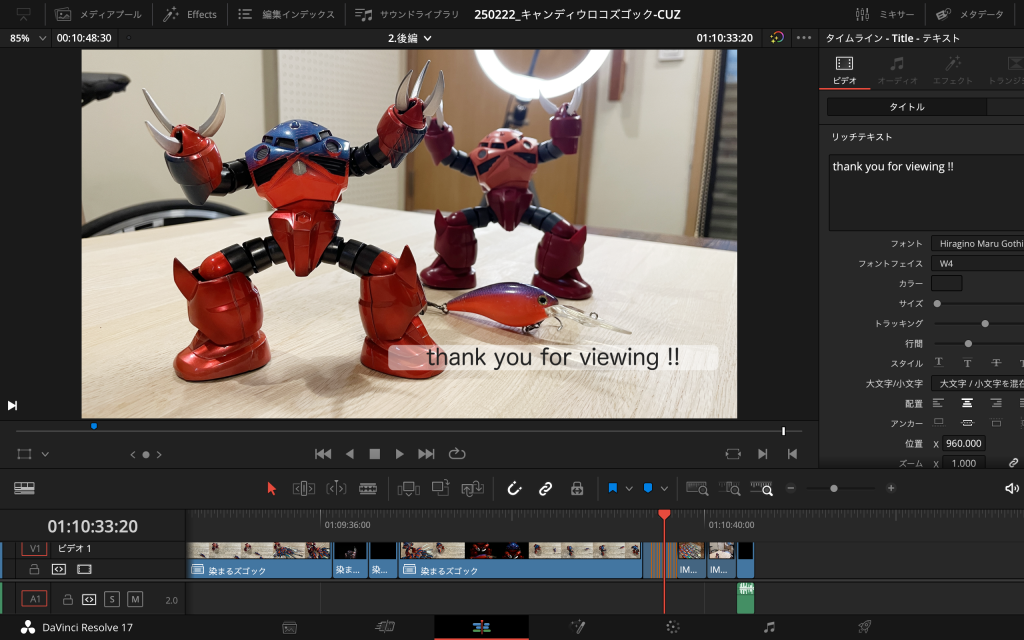Image resolution: width=1024 pixels, height=640 pixels.
Task: Open the Deliver rocket page
Action: pyautogui.click(x=865, y=627)
